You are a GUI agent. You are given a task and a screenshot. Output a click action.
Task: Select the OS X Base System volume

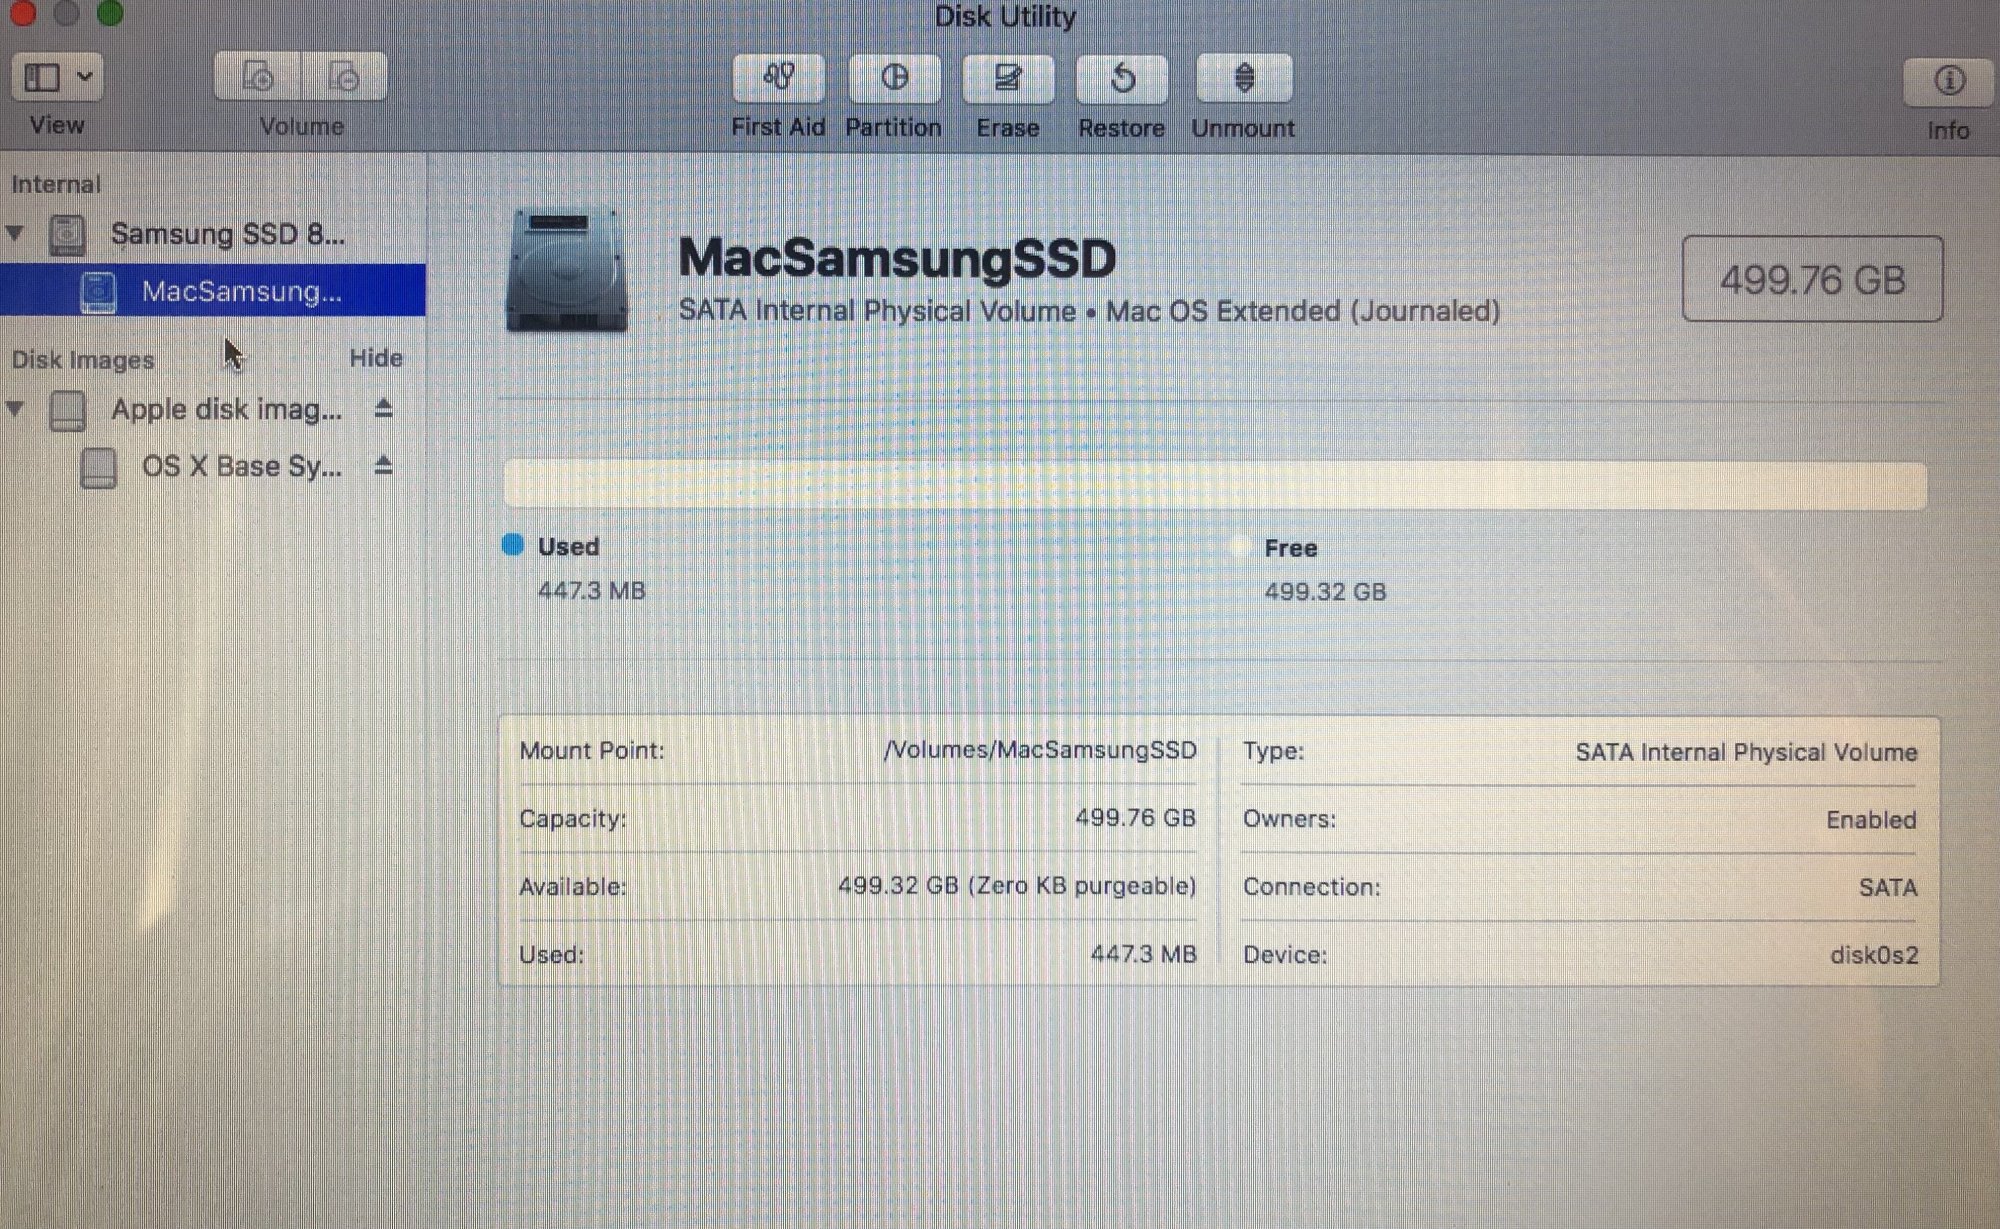[240, 467]
